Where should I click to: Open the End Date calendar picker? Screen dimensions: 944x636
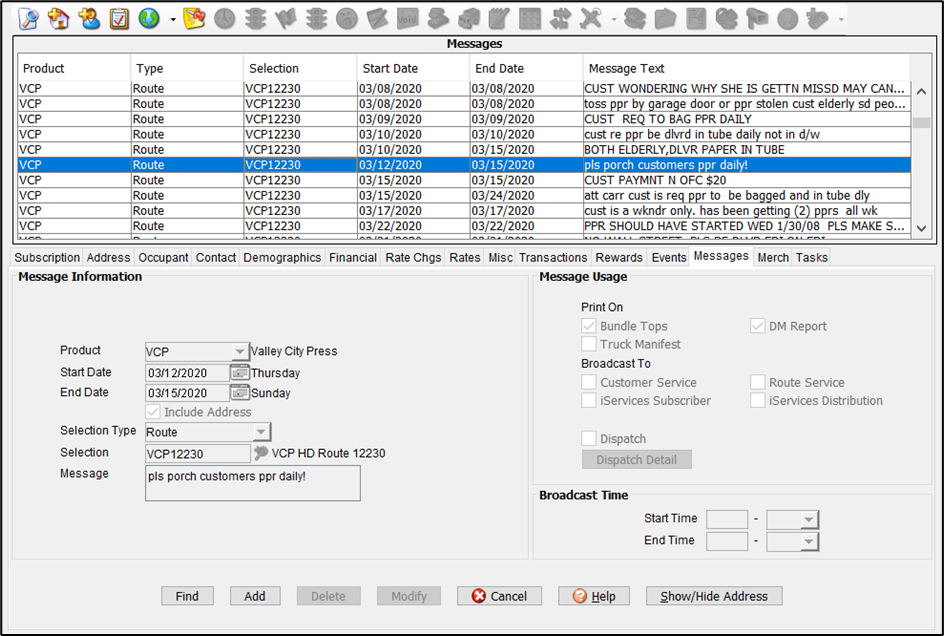[x=240, y=393]
